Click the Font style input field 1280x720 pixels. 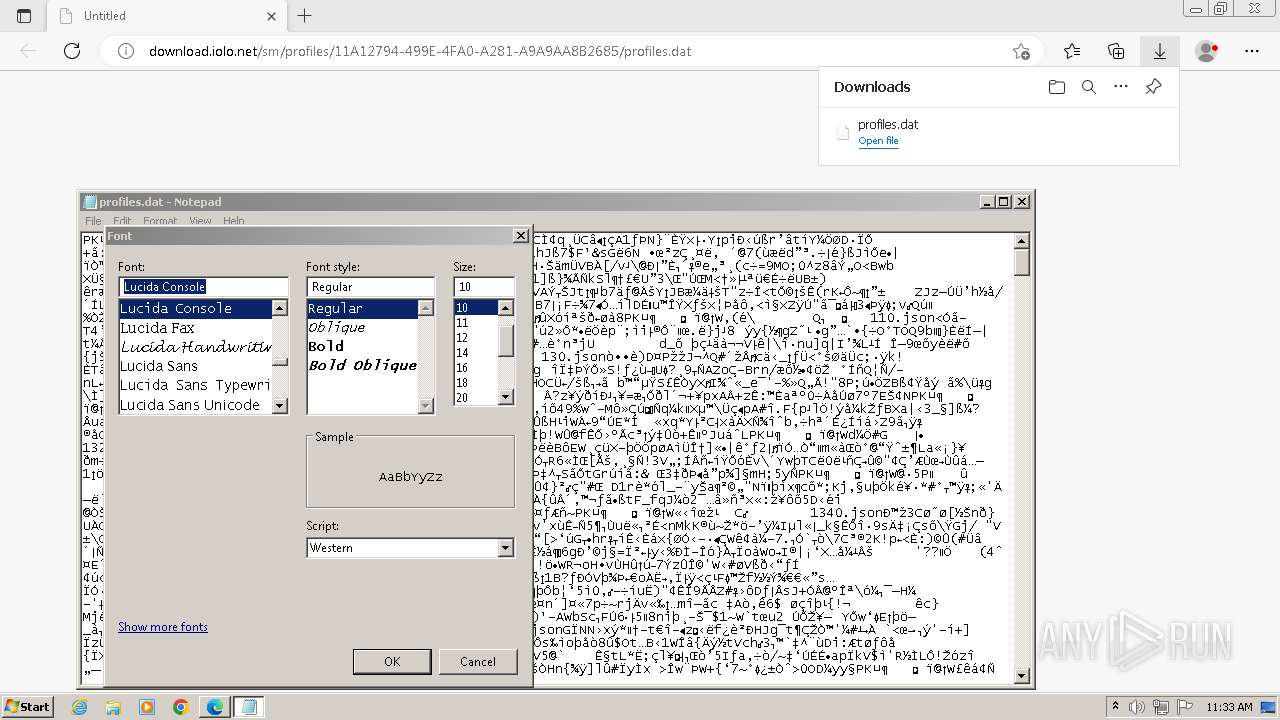coord(370,287)
